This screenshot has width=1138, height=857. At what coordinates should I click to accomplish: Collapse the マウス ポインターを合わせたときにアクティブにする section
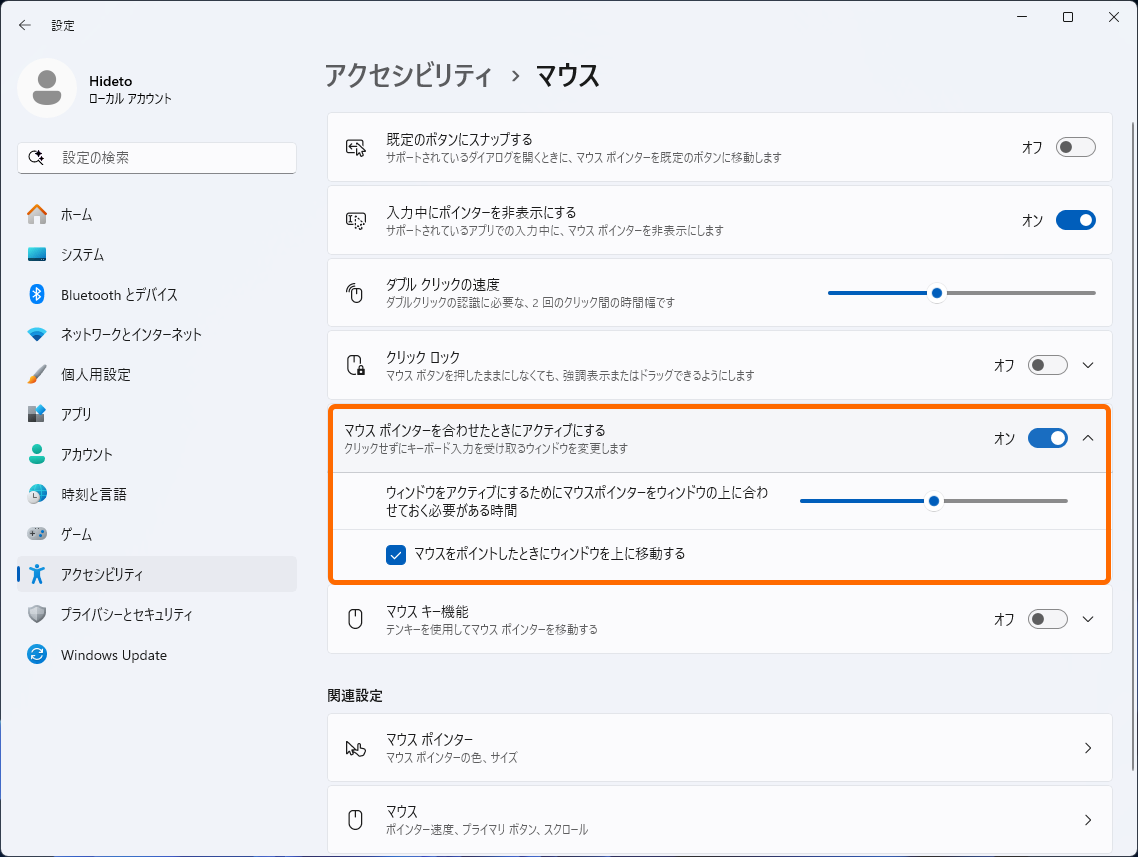(x=1088, y=438)
